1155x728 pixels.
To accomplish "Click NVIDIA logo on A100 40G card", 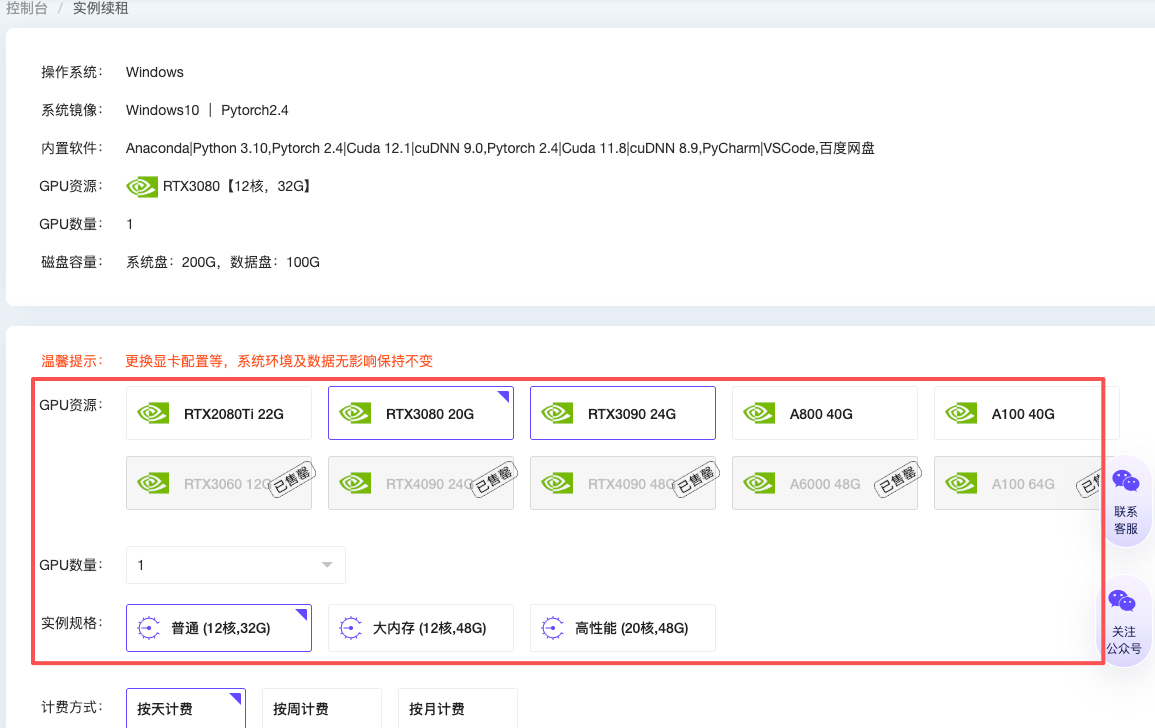I will [960, 413].
